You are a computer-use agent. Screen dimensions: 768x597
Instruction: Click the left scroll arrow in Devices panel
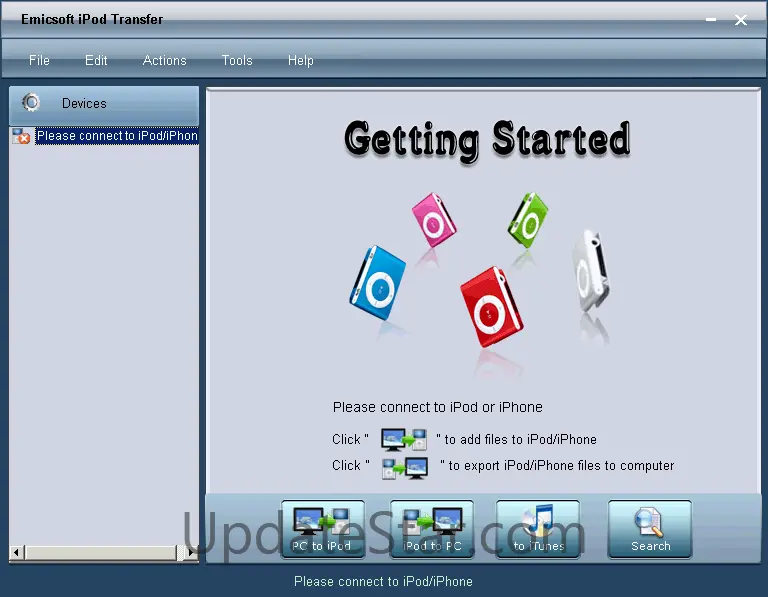tap(17, 552)
